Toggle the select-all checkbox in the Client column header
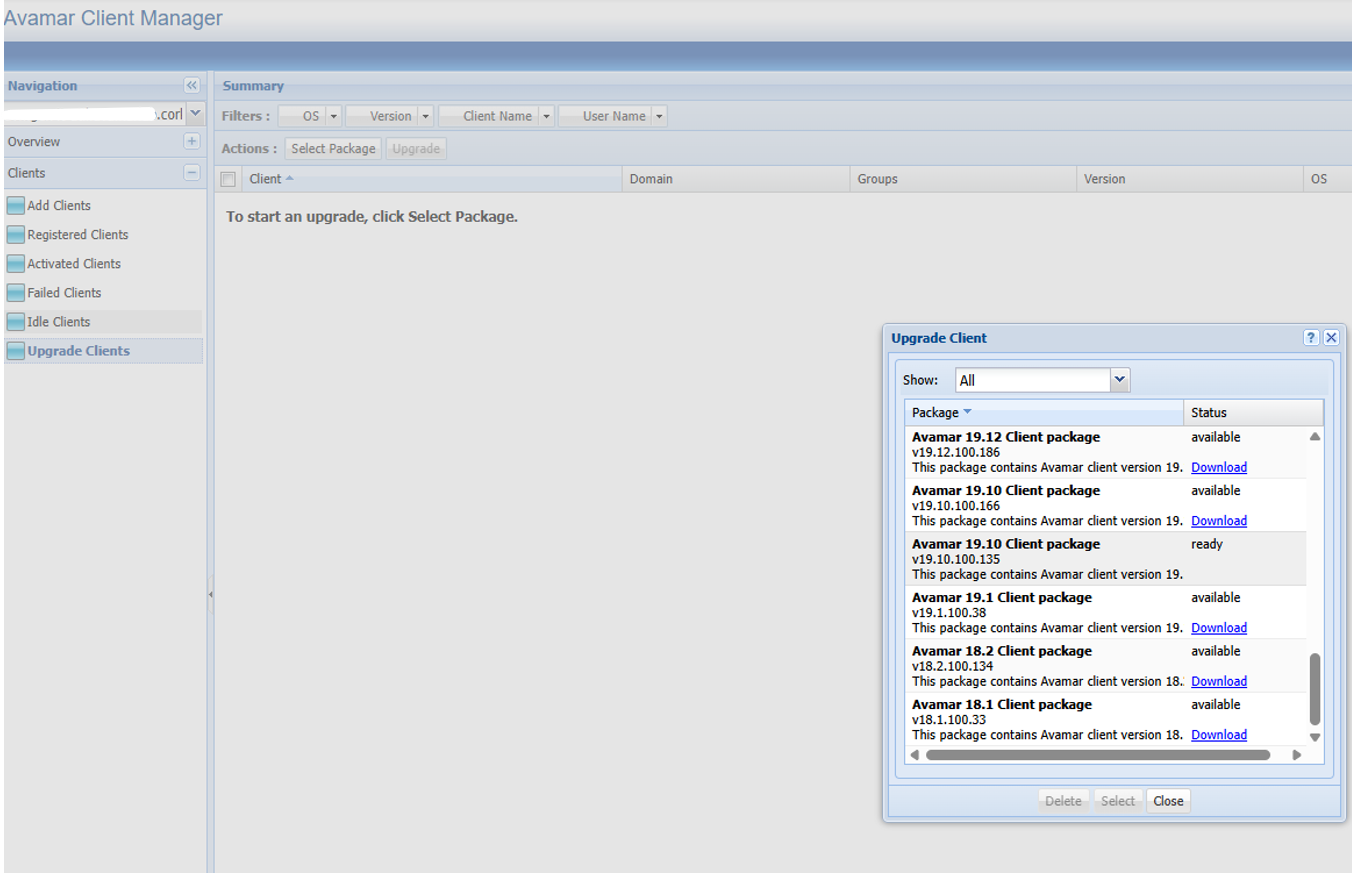 (227, 178)
